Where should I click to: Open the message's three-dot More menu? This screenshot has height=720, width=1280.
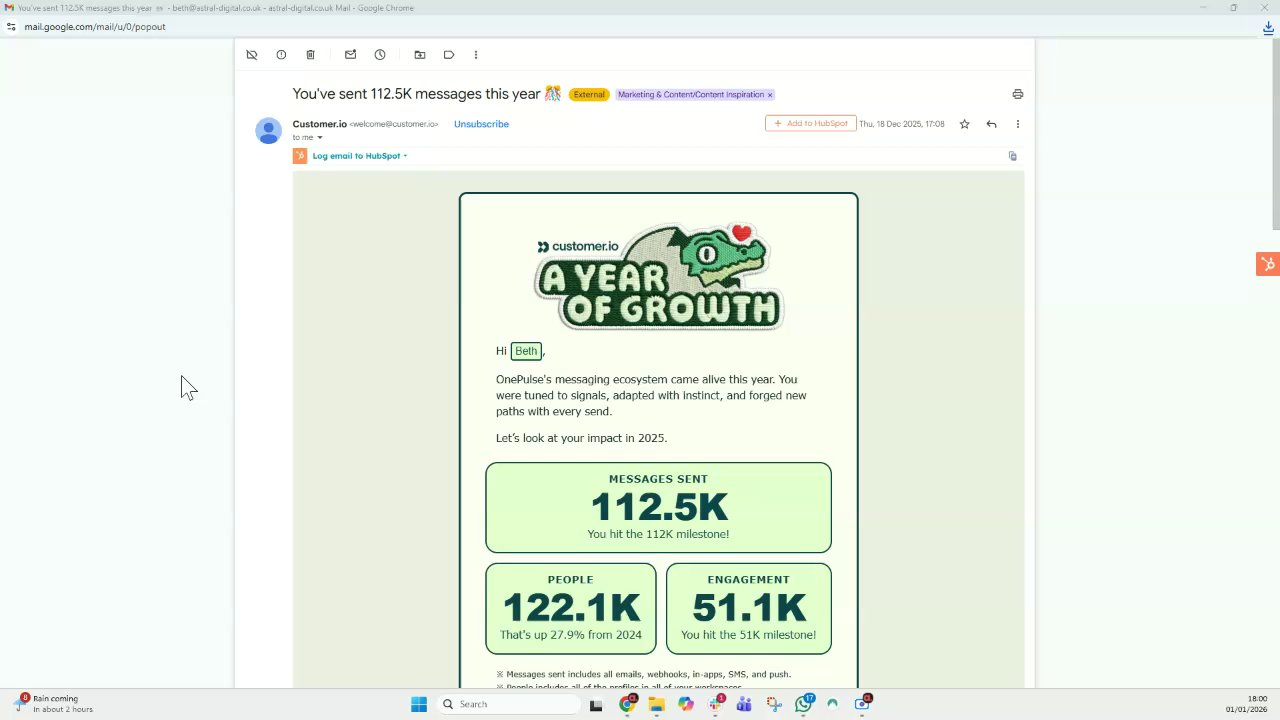coord(1018,124)
